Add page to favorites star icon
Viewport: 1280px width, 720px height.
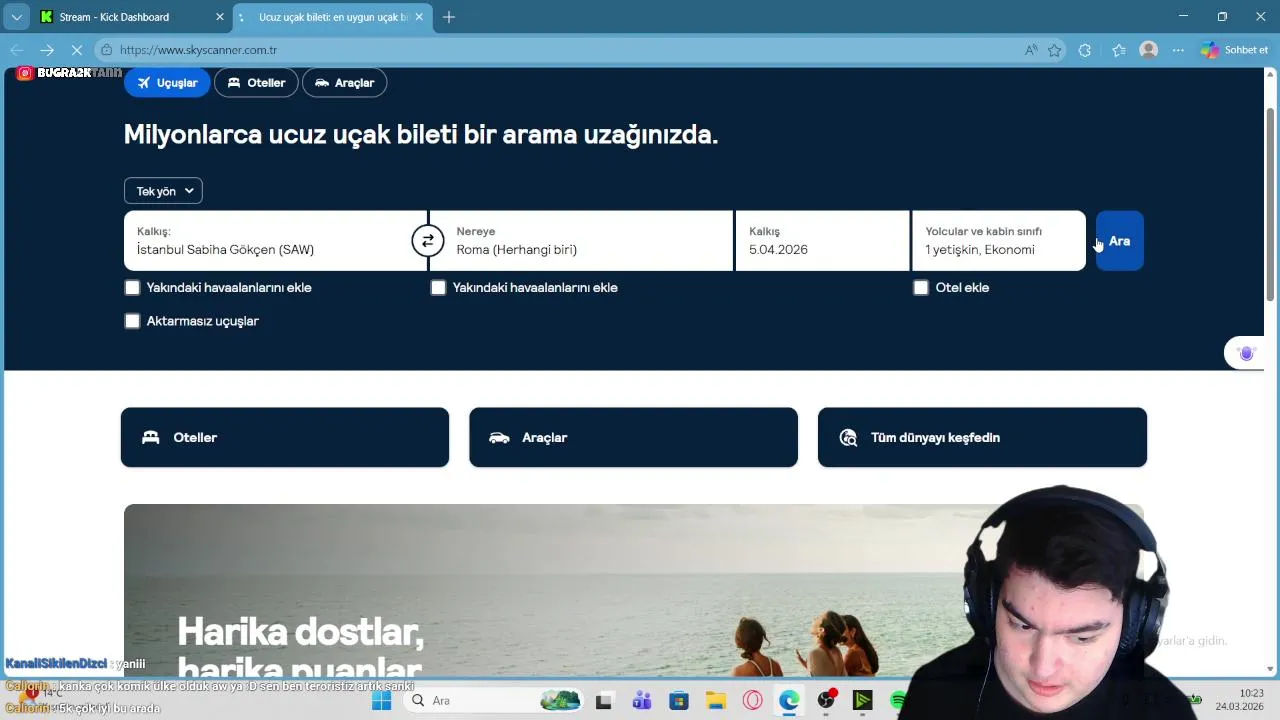coord(1054,50)
